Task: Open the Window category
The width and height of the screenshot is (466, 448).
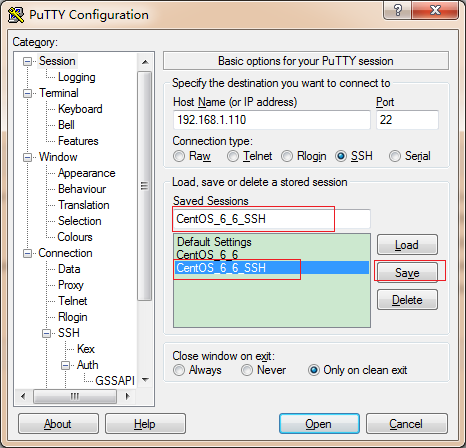Action: pos(58,157)
